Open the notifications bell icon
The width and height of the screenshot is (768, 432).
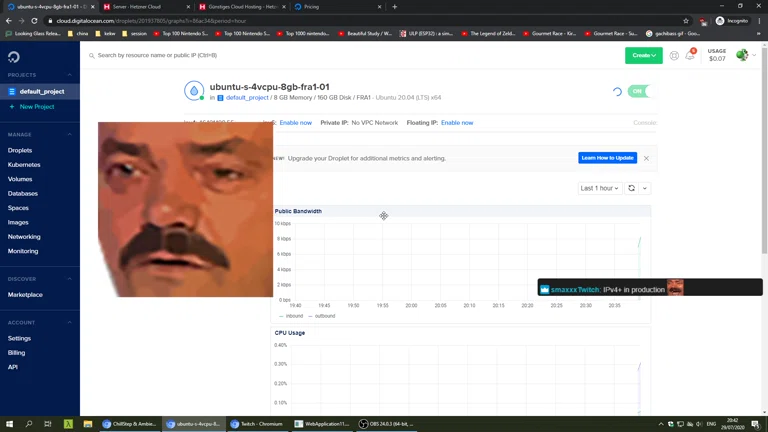pyautogui.click(x=690, y=55)
